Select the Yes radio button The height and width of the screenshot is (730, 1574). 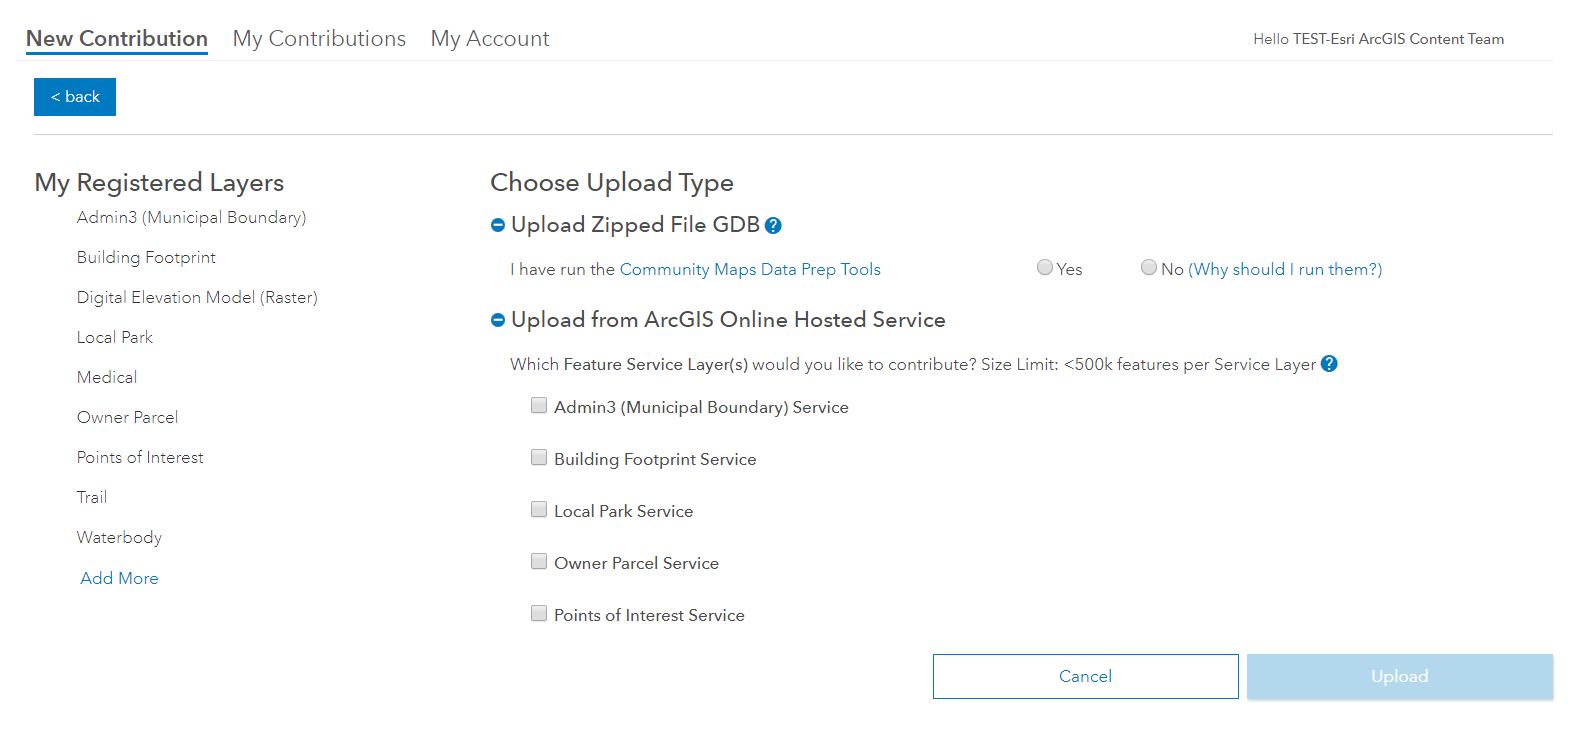[1045, 268]
